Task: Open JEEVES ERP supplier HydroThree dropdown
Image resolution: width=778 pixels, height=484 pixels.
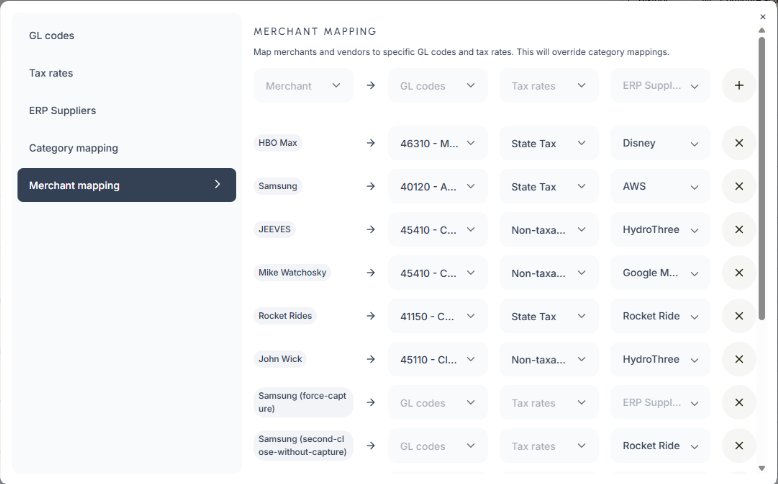Action: coord(660,230)
